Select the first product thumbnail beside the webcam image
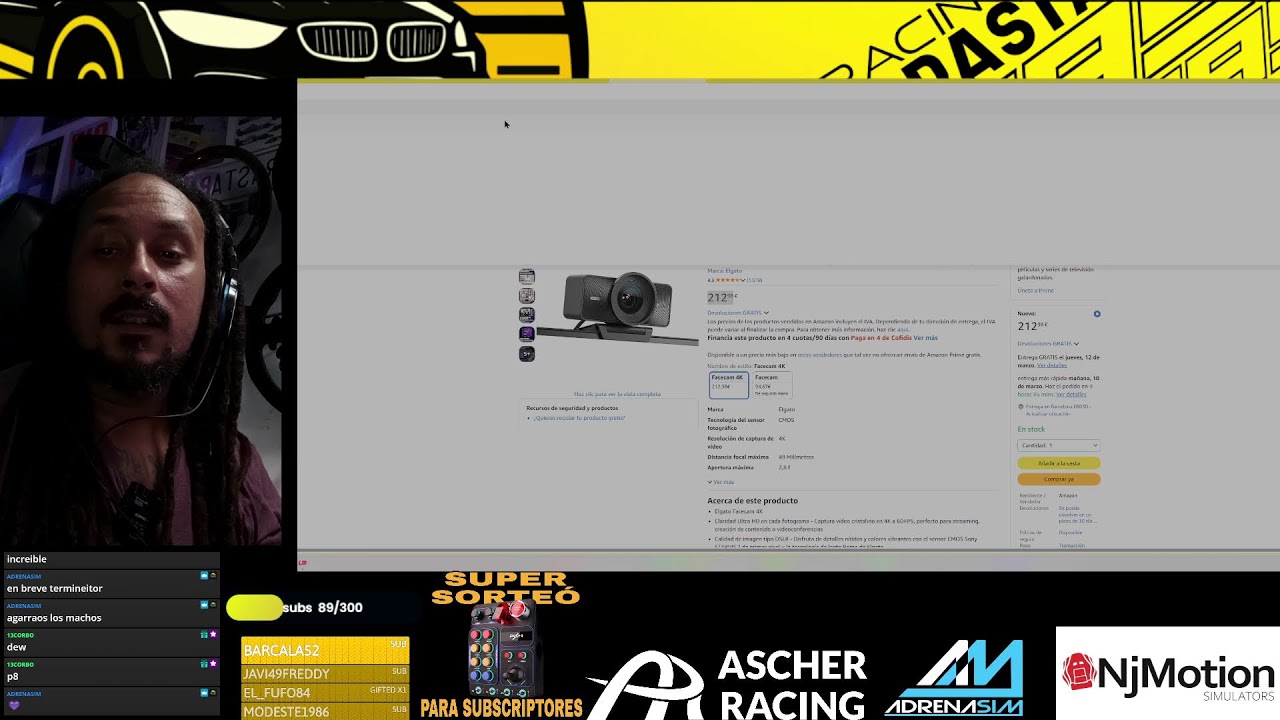The height and width of the screenshot is (720, 1280). click(x=527, y=276)
